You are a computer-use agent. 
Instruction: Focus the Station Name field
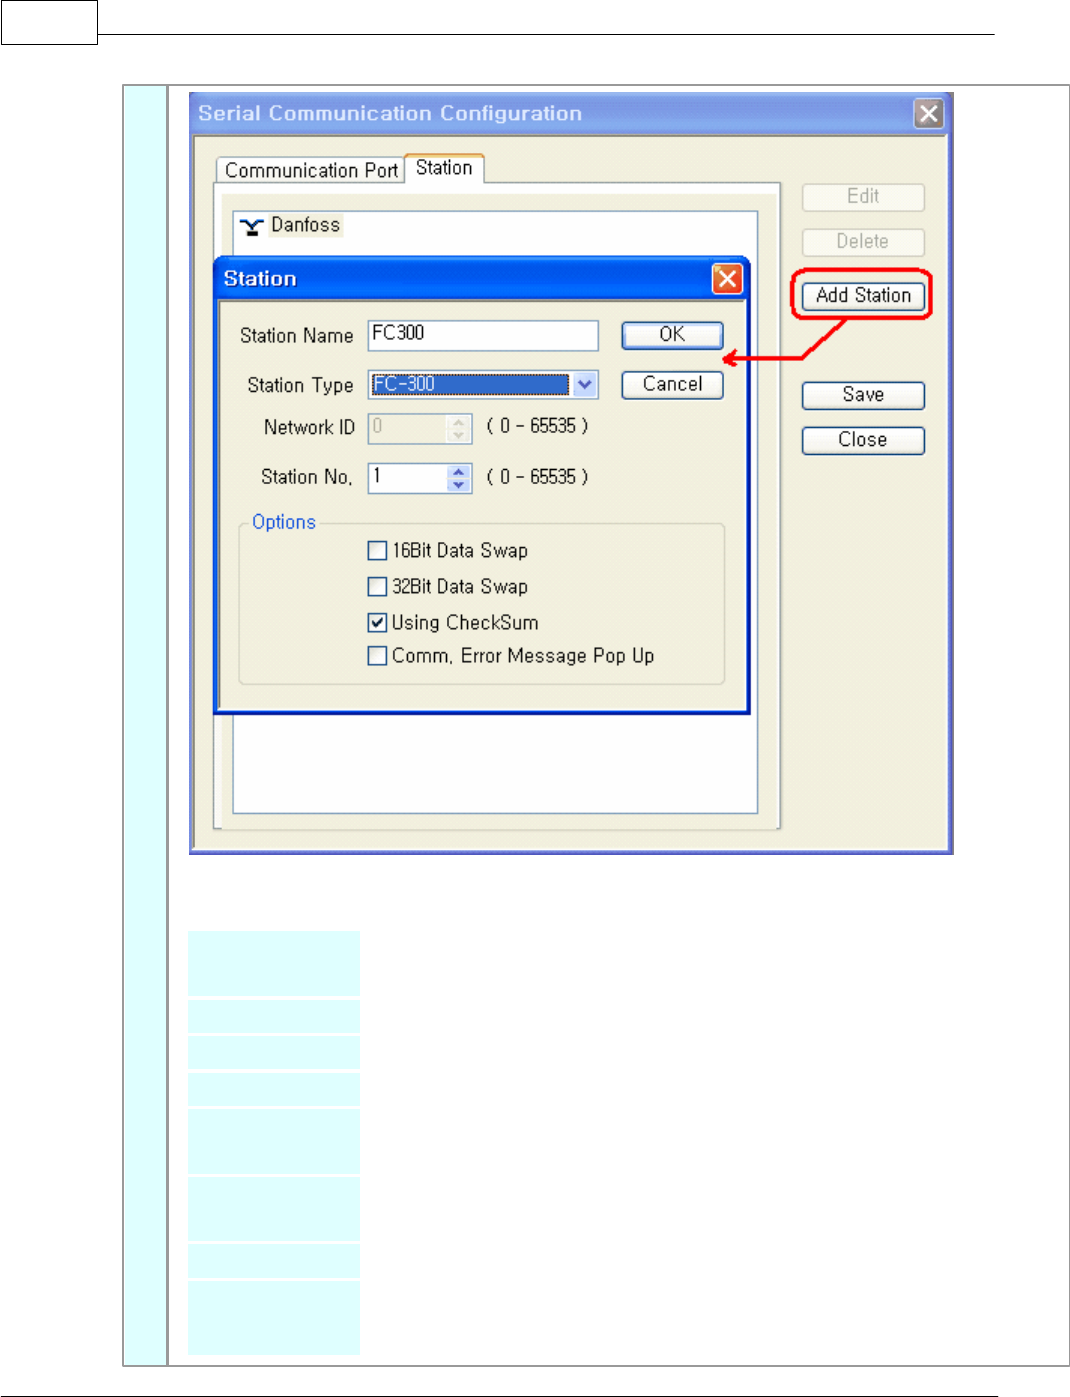click(483, 335)
